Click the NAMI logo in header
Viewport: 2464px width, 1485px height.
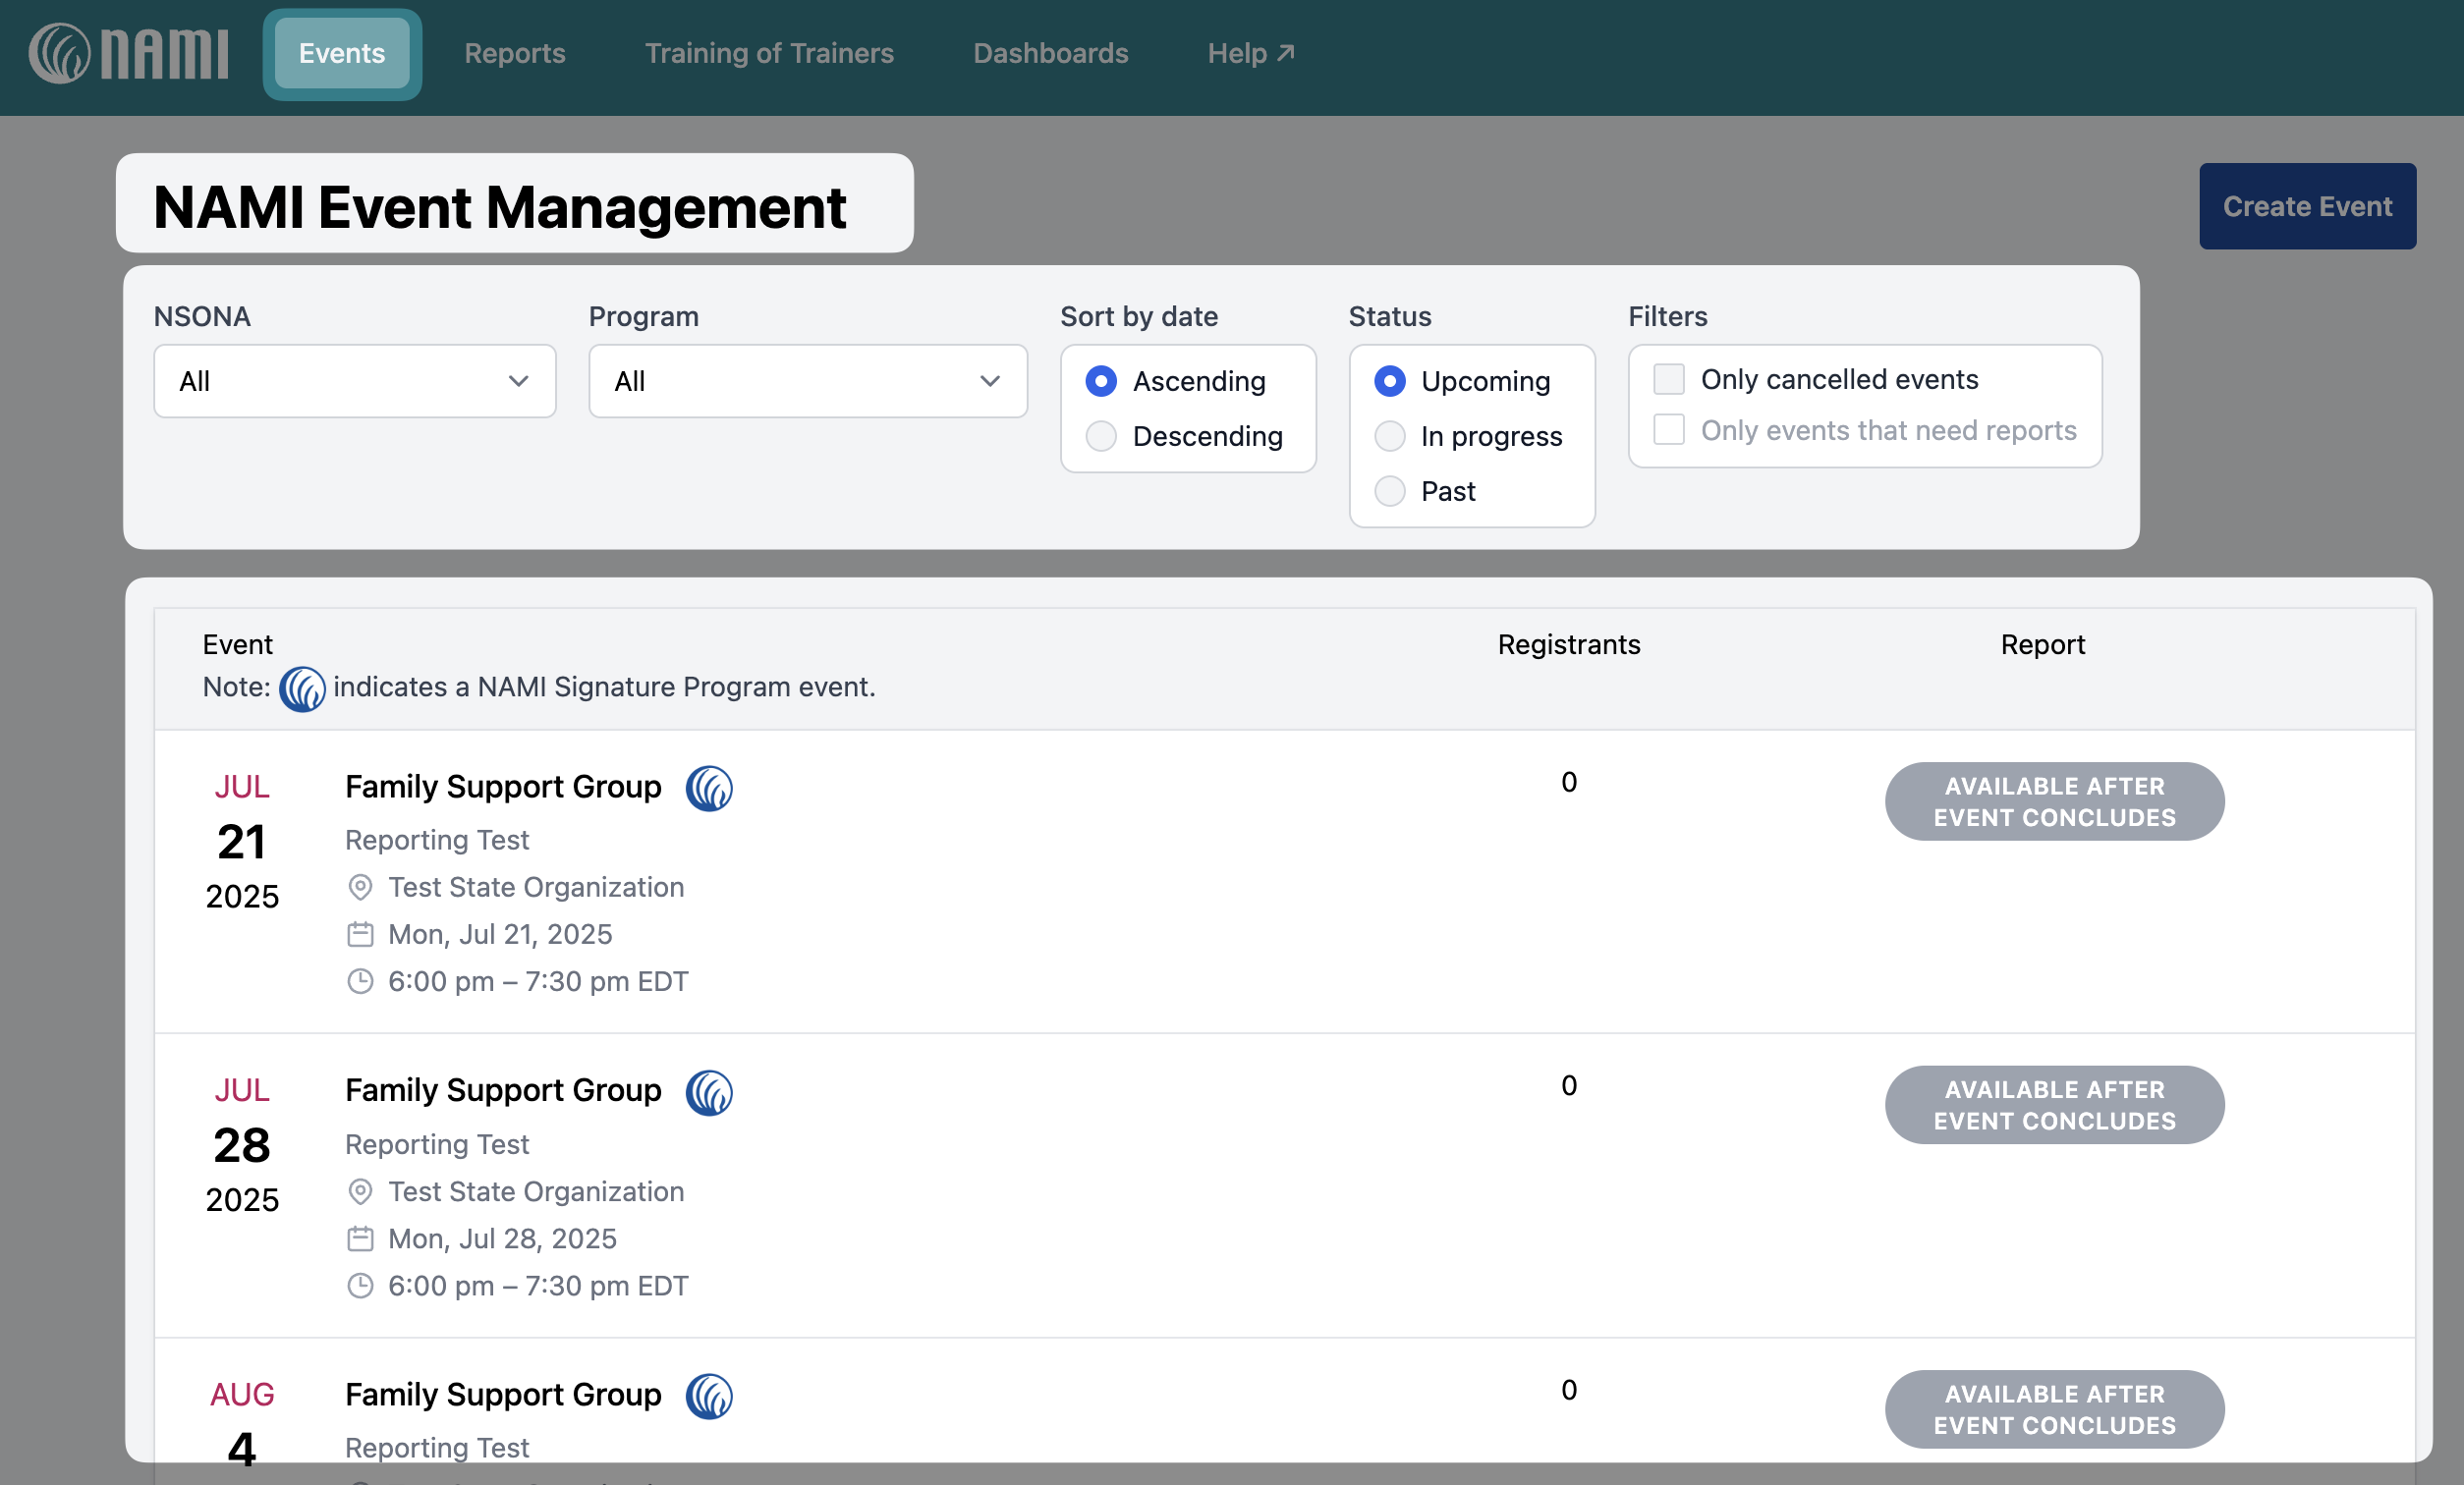pos(128,53)
